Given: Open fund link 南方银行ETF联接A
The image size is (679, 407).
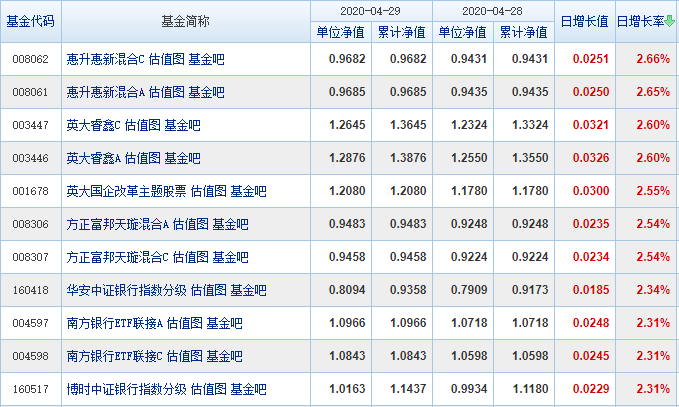Looking at the screenshot, I should (114, 323).
